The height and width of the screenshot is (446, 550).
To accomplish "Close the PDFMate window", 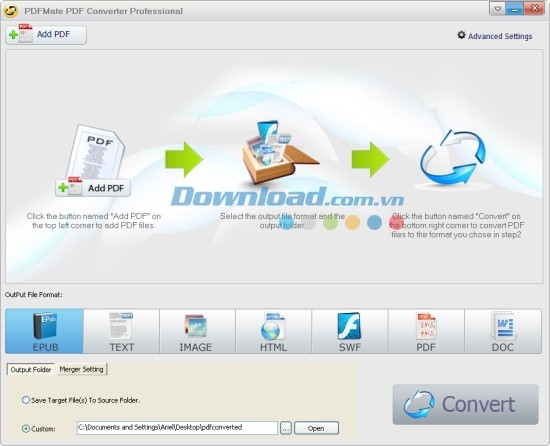I will pyautogui.click(x=534, y=9).
